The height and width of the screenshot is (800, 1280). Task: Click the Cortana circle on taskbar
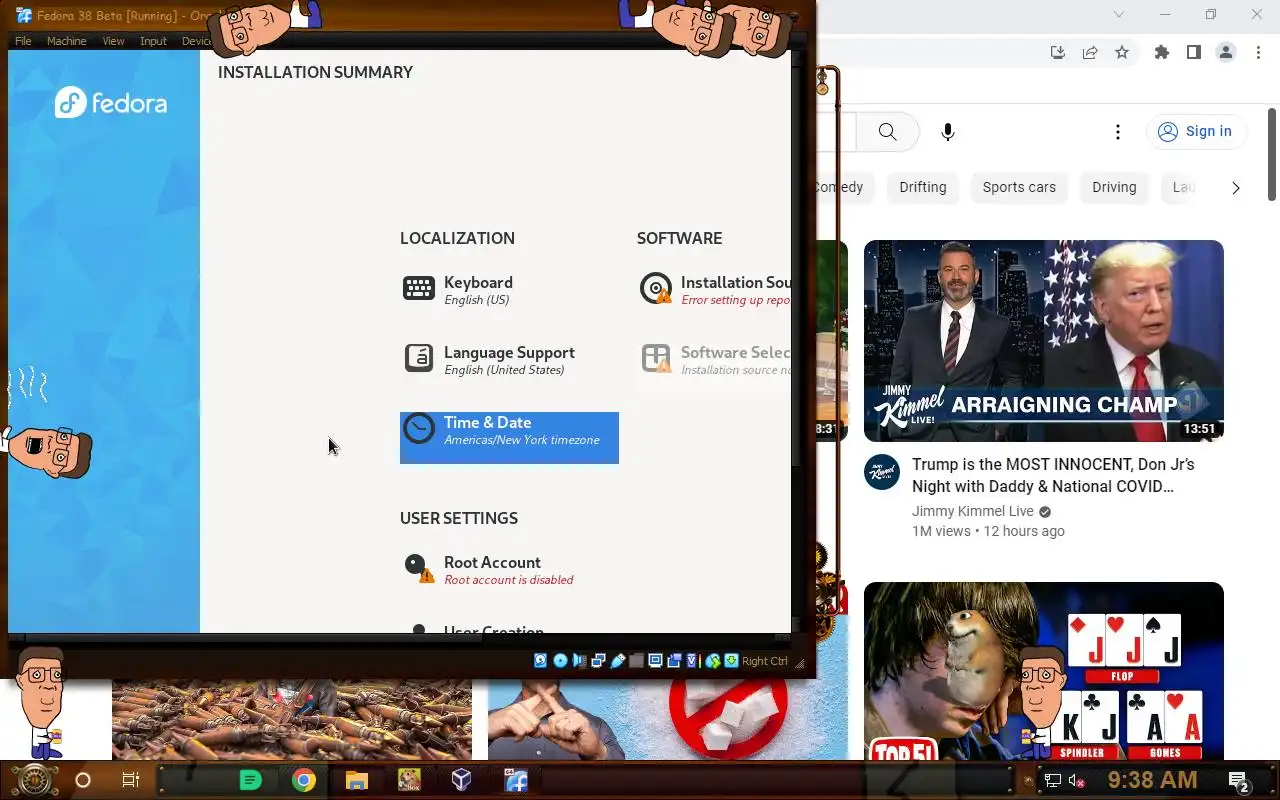coord(83,780)
